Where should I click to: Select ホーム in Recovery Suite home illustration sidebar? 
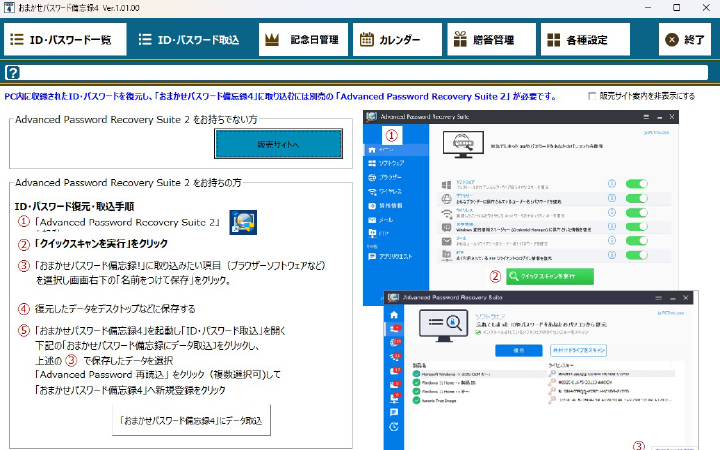[396, 150]
